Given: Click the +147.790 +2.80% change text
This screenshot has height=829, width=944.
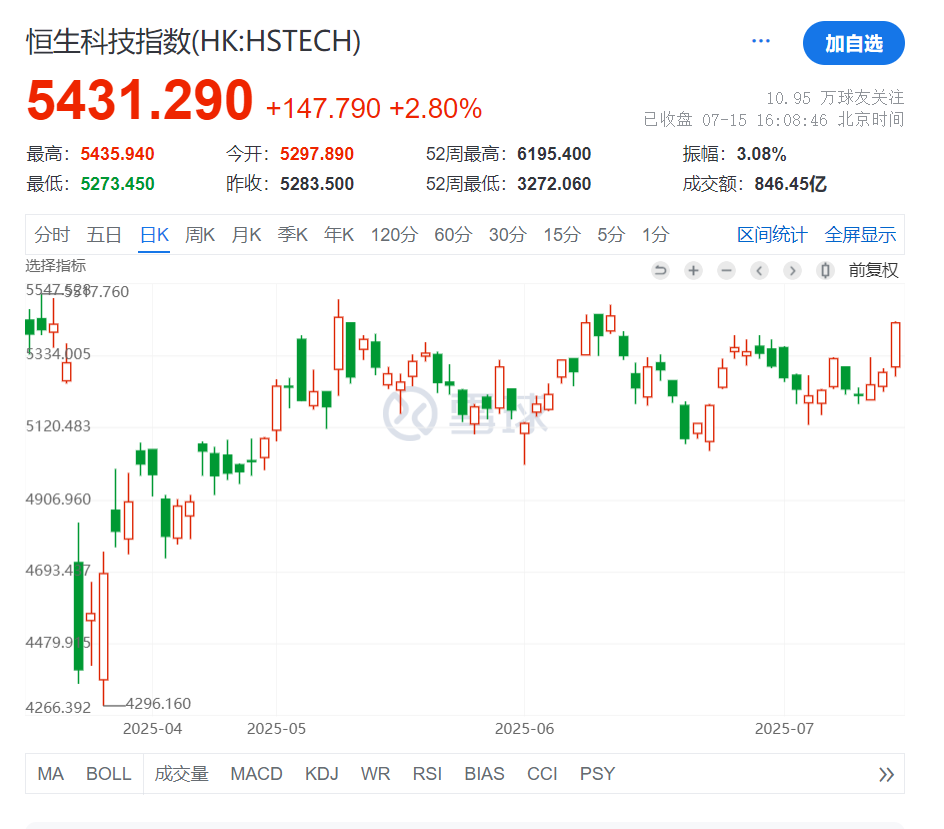Looking at the screenshot, I should (x=374, y=109).
